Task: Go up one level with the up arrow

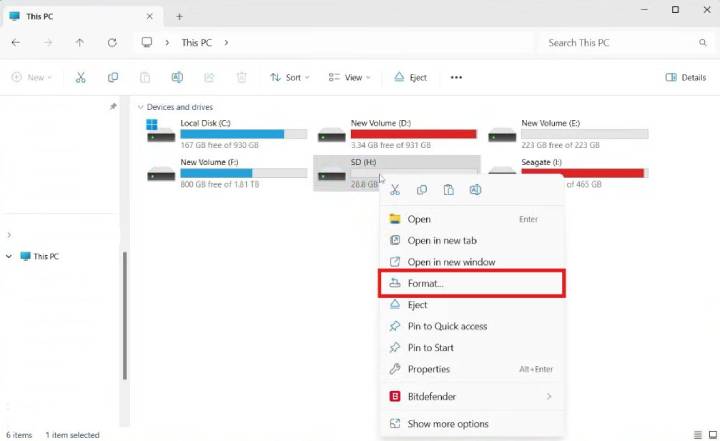Action: coord(80,43)
